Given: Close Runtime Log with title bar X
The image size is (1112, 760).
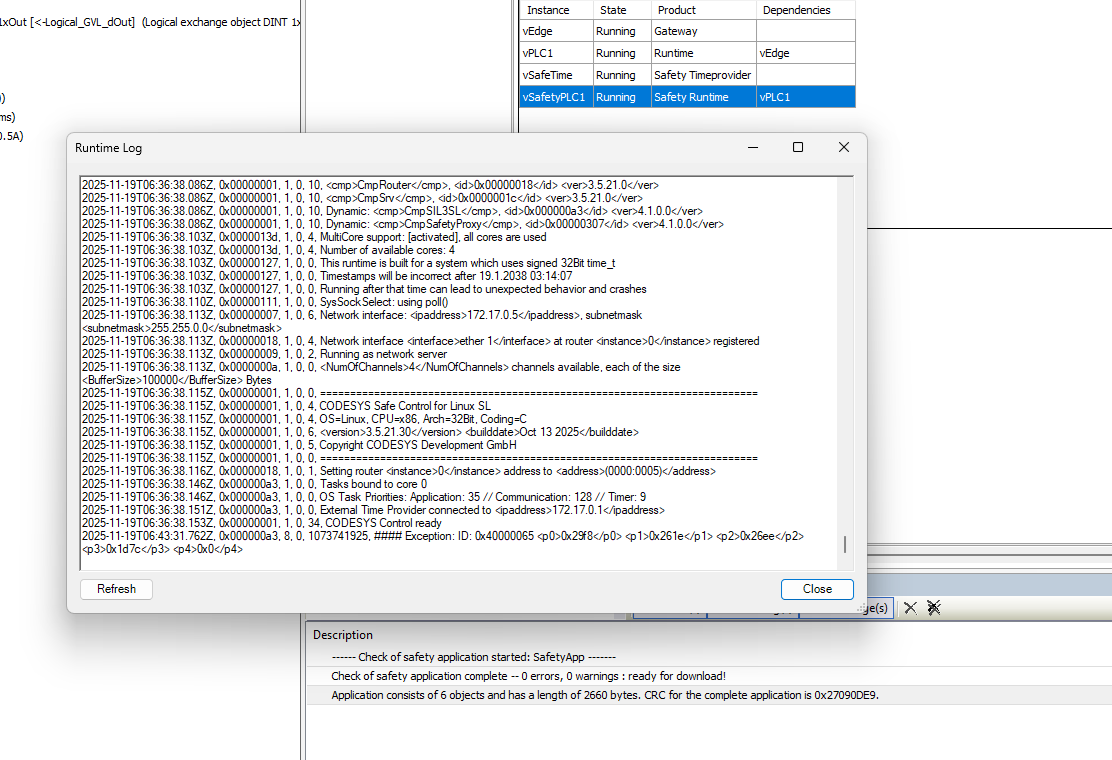Looking at the screenshot, I should click(843, 147).
